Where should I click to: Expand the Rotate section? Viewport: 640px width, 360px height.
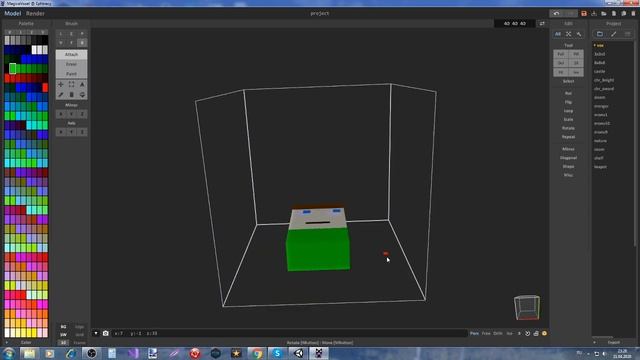tap(569, 128)
